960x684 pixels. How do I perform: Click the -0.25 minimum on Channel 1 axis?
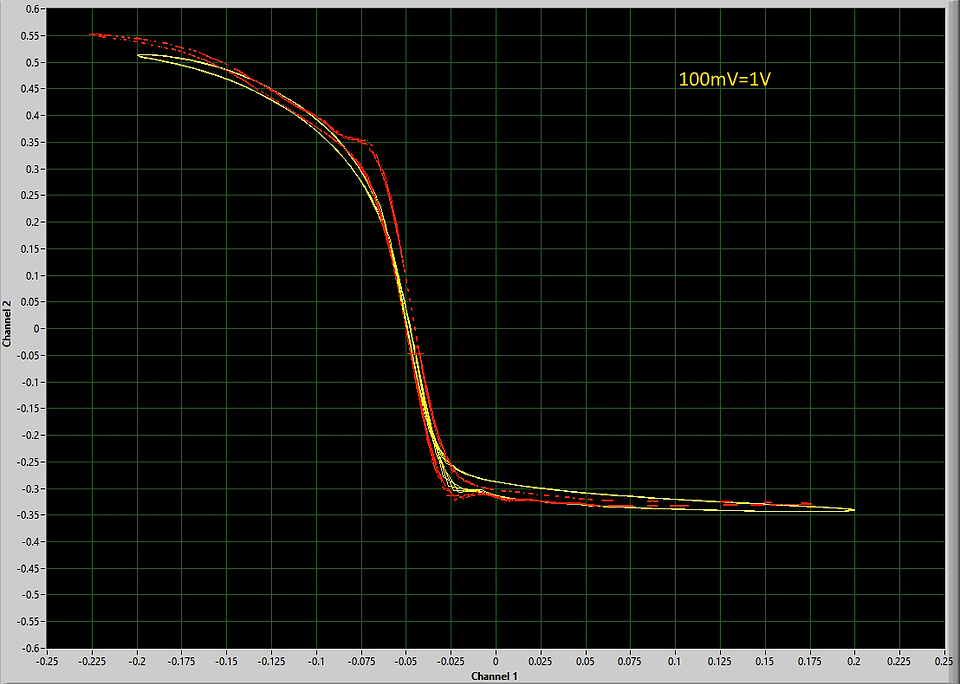click(x=47, y=661)
